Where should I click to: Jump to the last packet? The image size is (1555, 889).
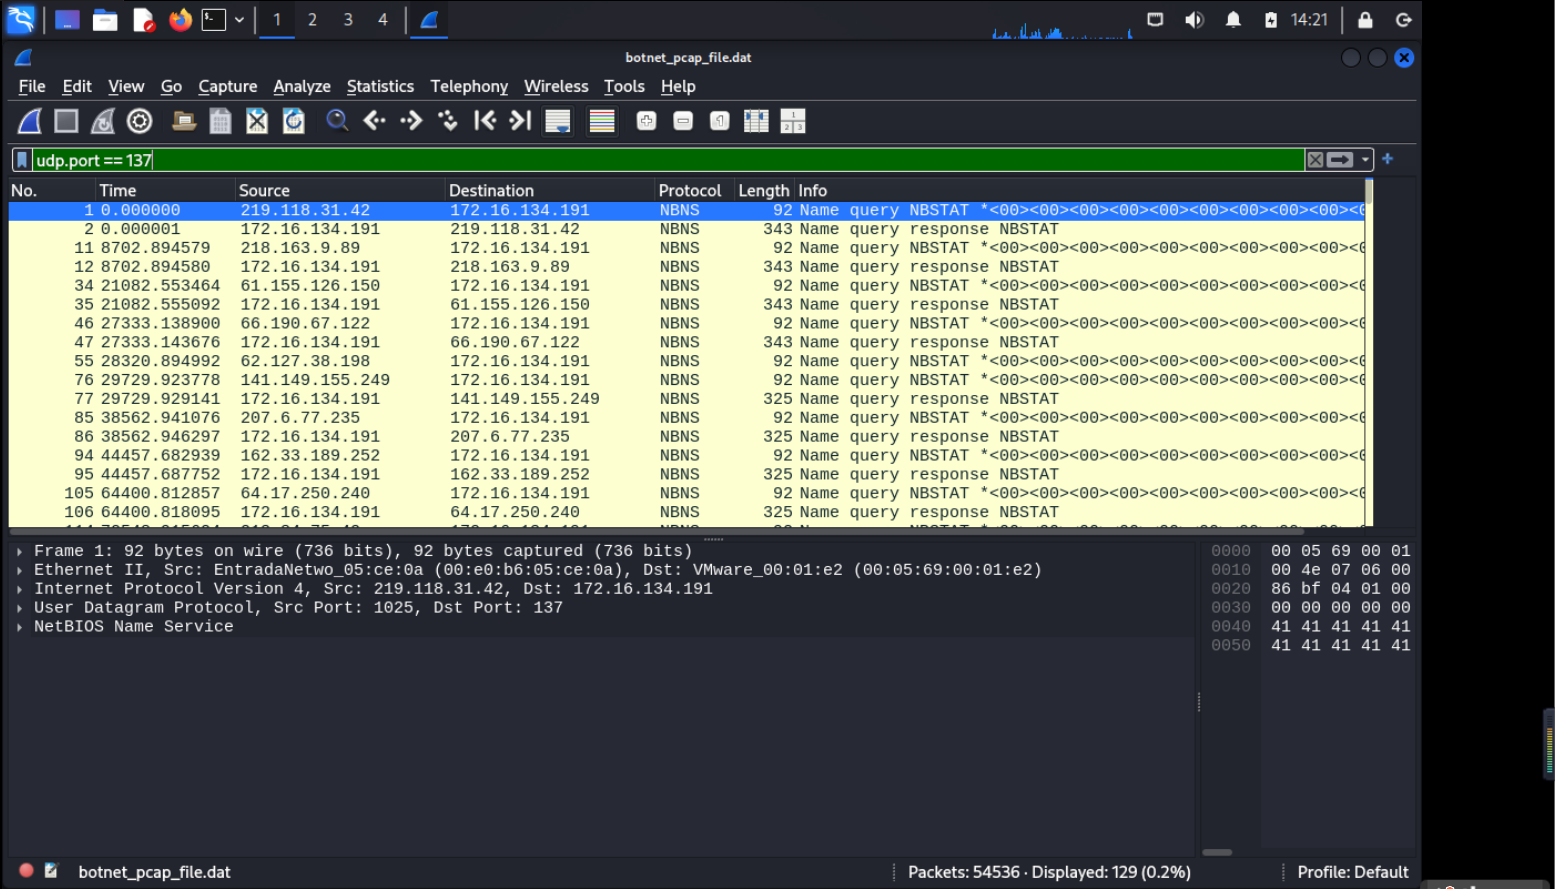tap(520, 121)
